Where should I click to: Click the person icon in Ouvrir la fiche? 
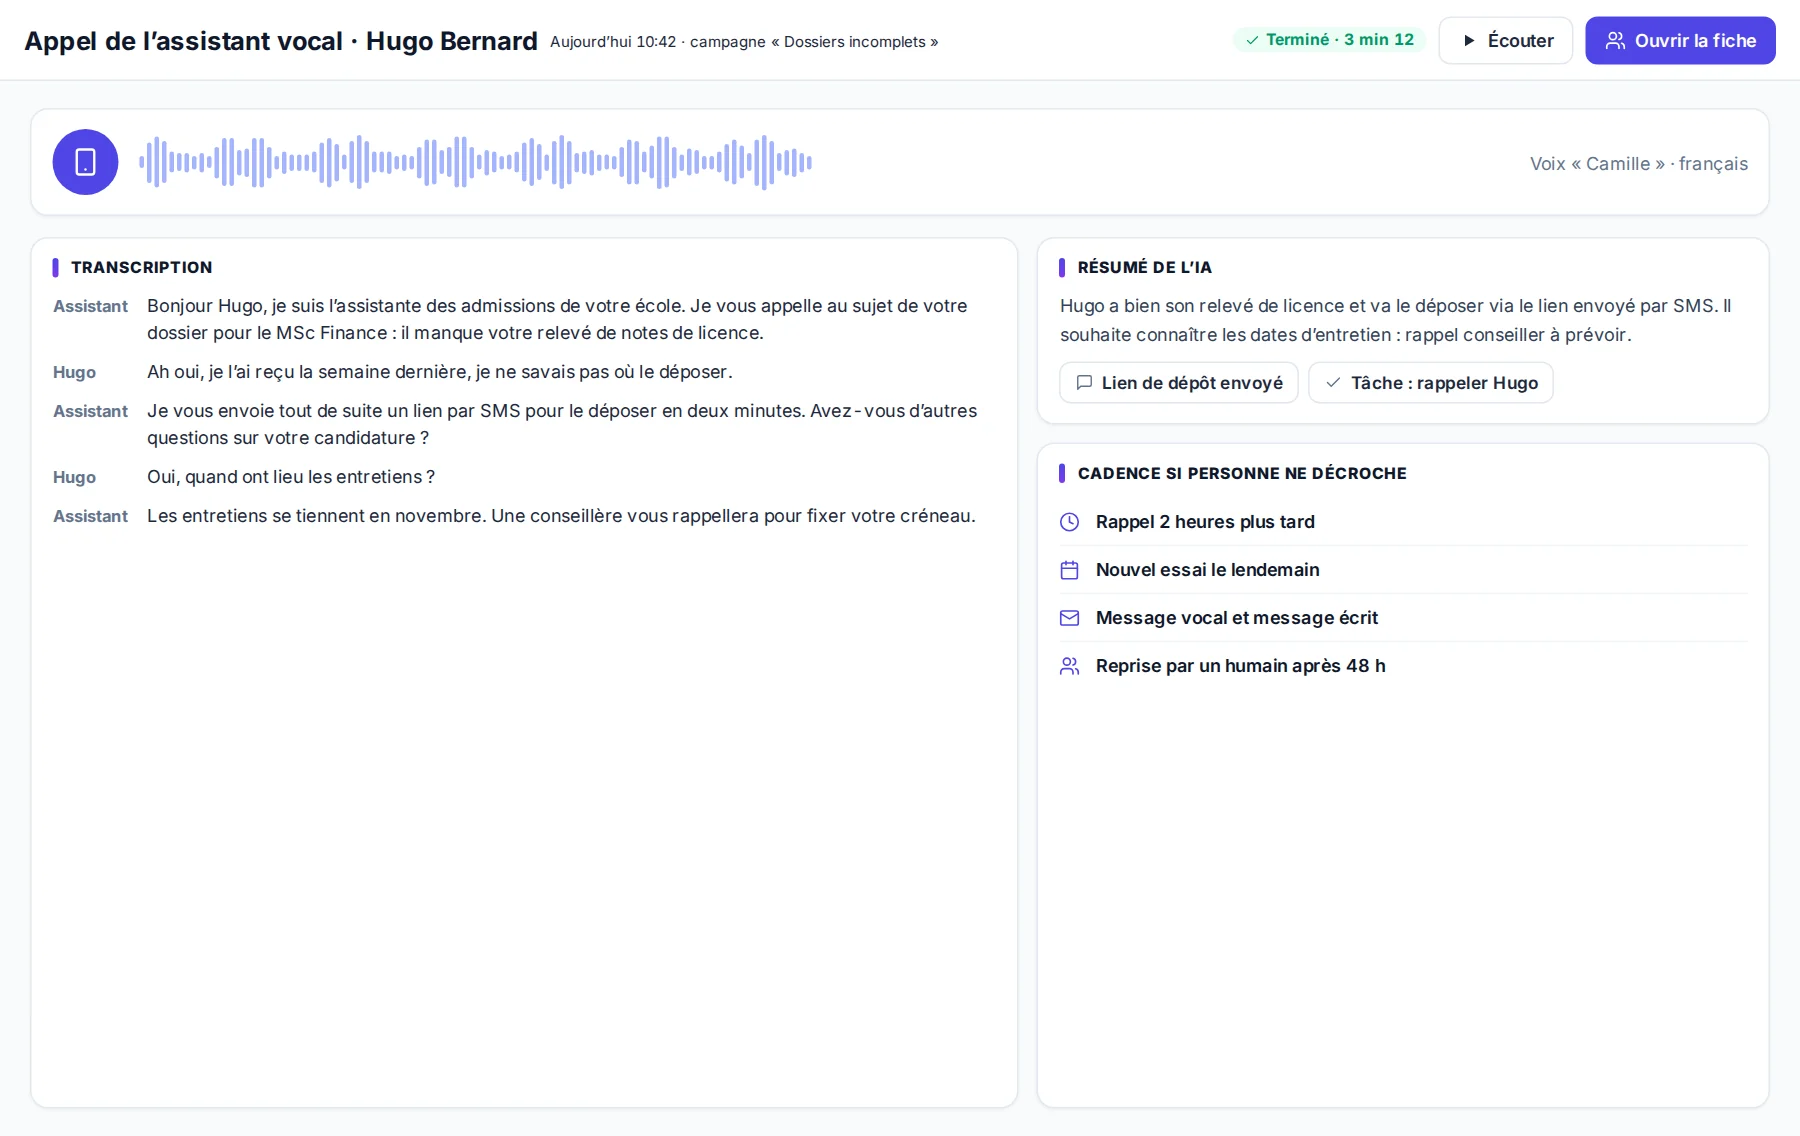[x=1615, y=41]
